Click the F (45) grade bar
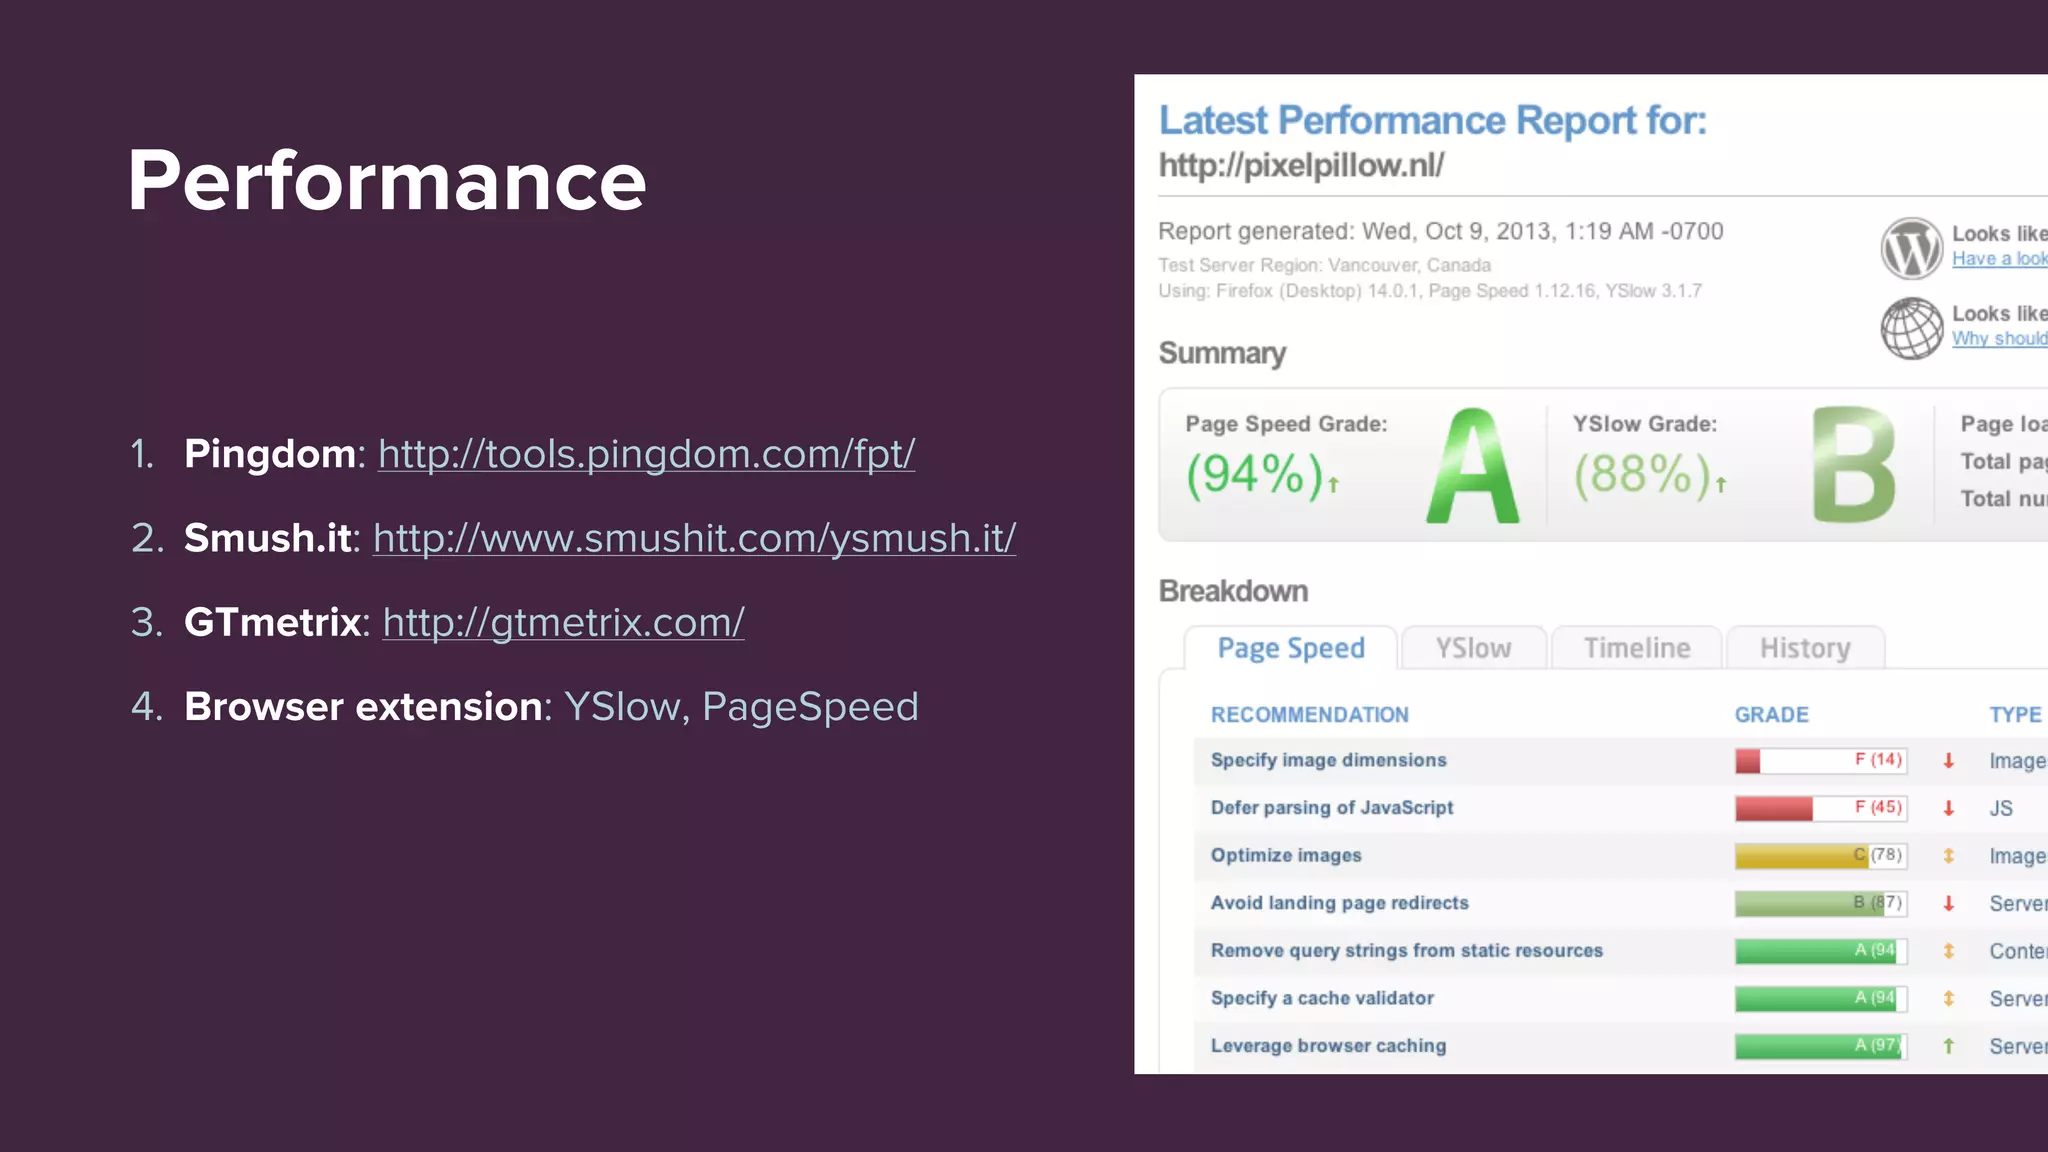The width and height of the screenshot is (2048, 1152). coord(1821,808)
